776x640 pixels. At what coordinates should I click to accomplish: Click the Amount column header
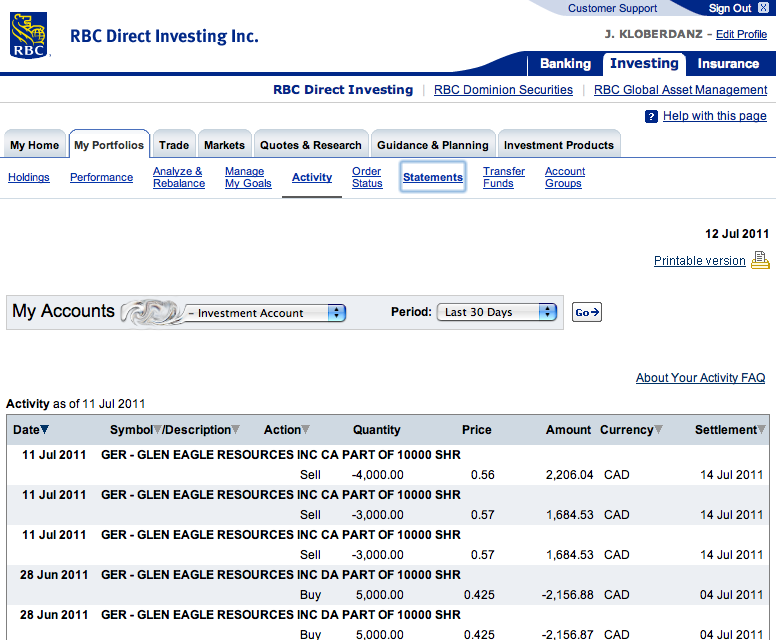pyautogui.click(x=568, y=430)
